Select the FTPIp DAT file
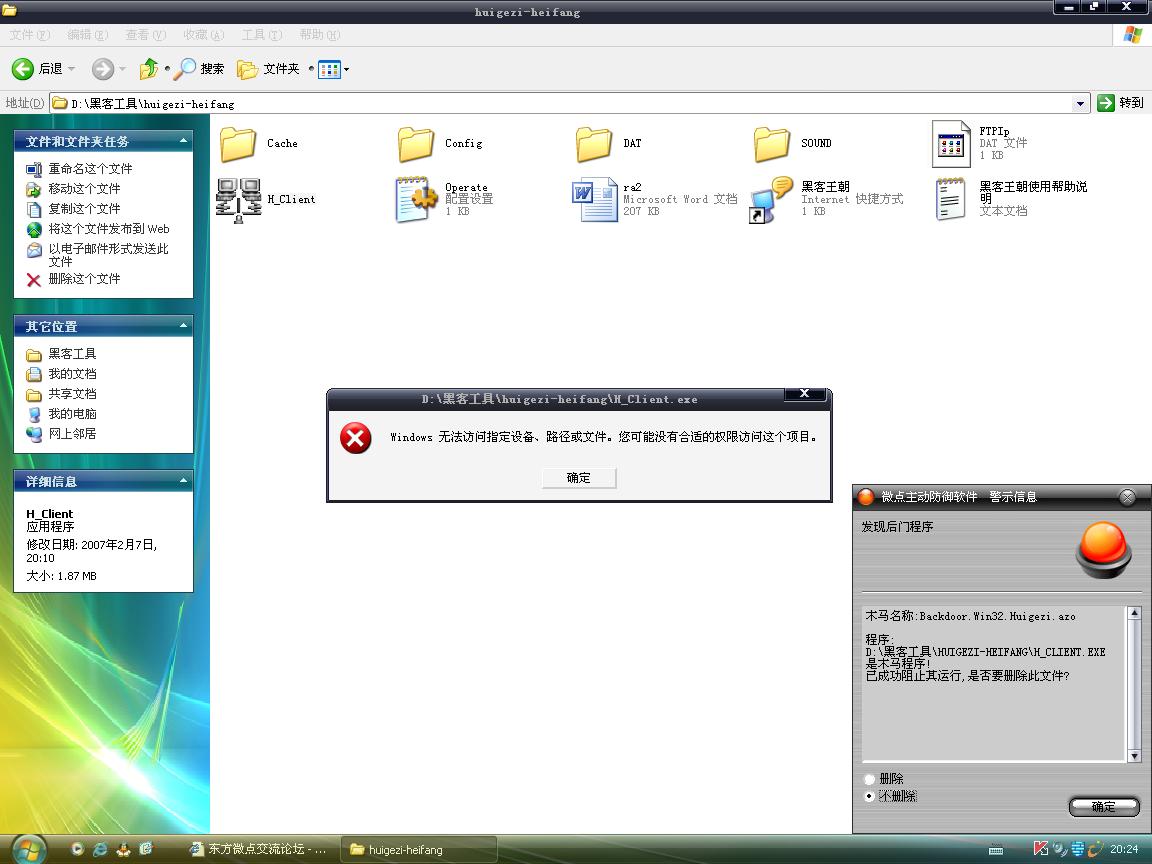The image size is (1152, 864). click(979, 143)
